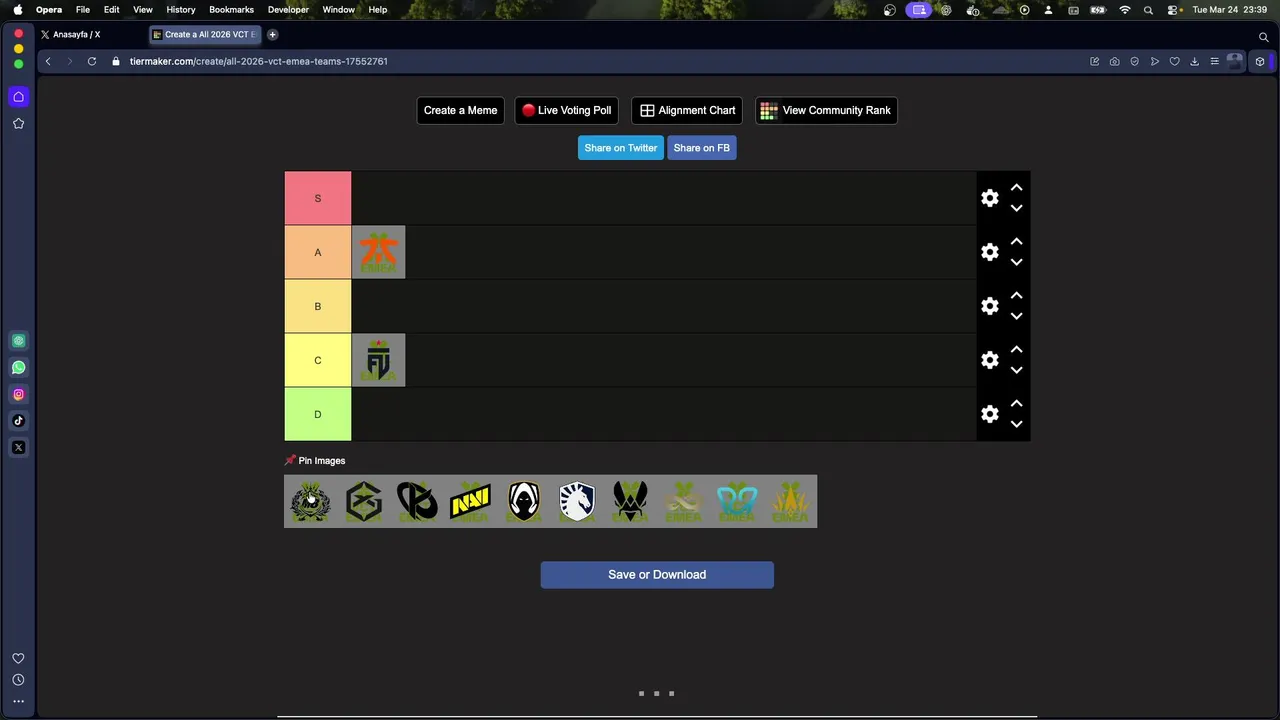
Task: Move A tier row up with arrow
Action: [x=1016, y=241]
